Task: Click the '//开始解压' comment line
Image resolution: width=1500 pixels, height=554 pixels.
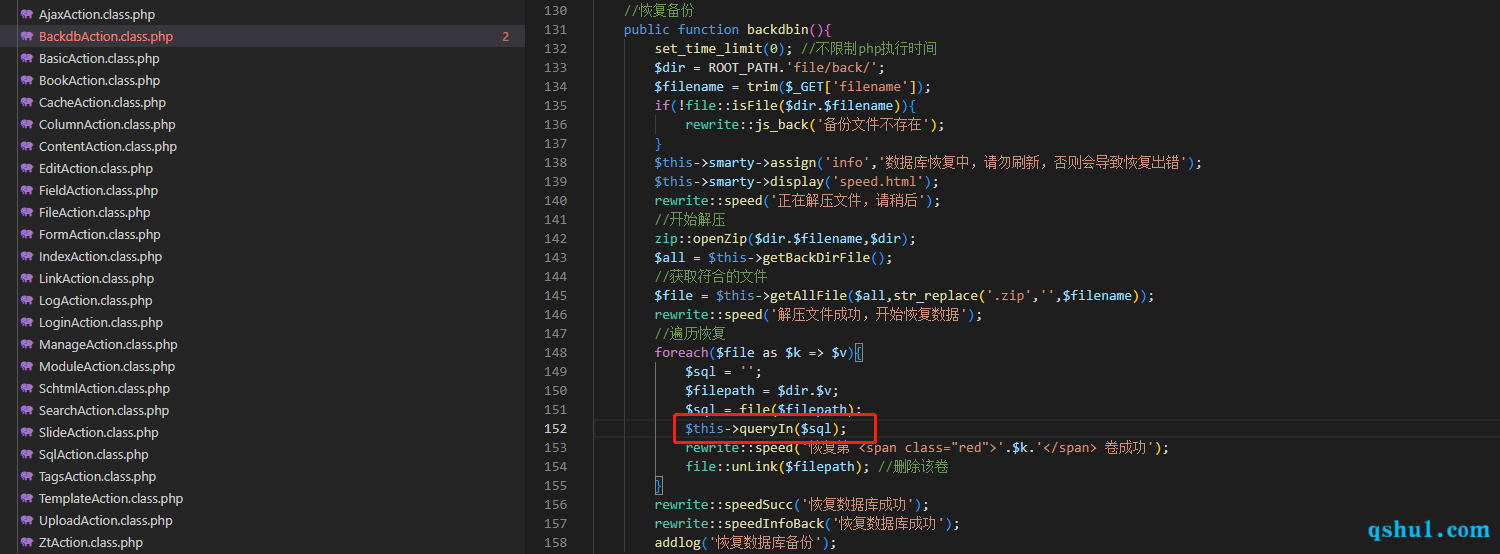Action: 690,220
